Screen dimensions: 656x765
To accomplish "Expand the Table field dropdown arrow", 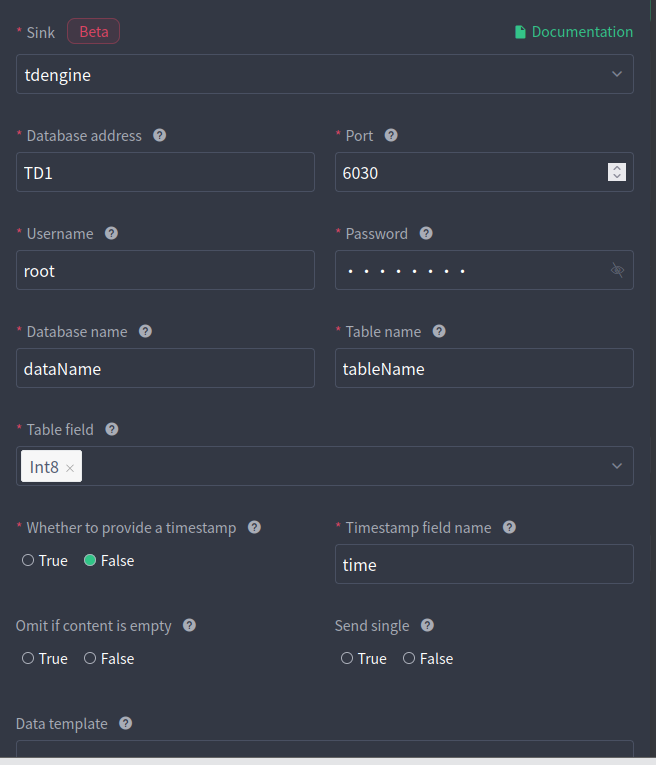I will (617, 466).
